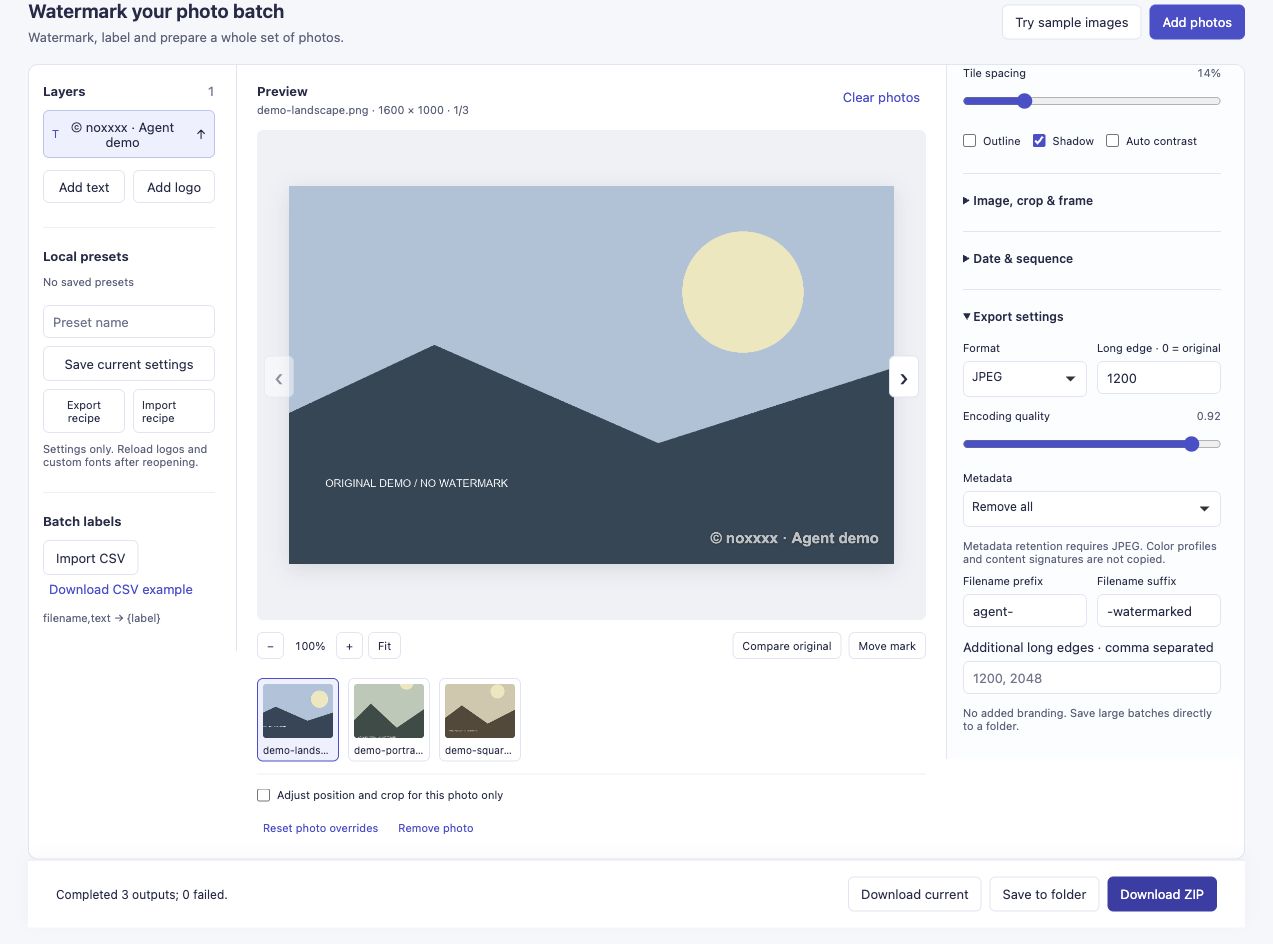Image resolution: width=1273 pixels, height=944 pixels.
Task: Select the demo-portrait thumbnail
Action: 389,720
